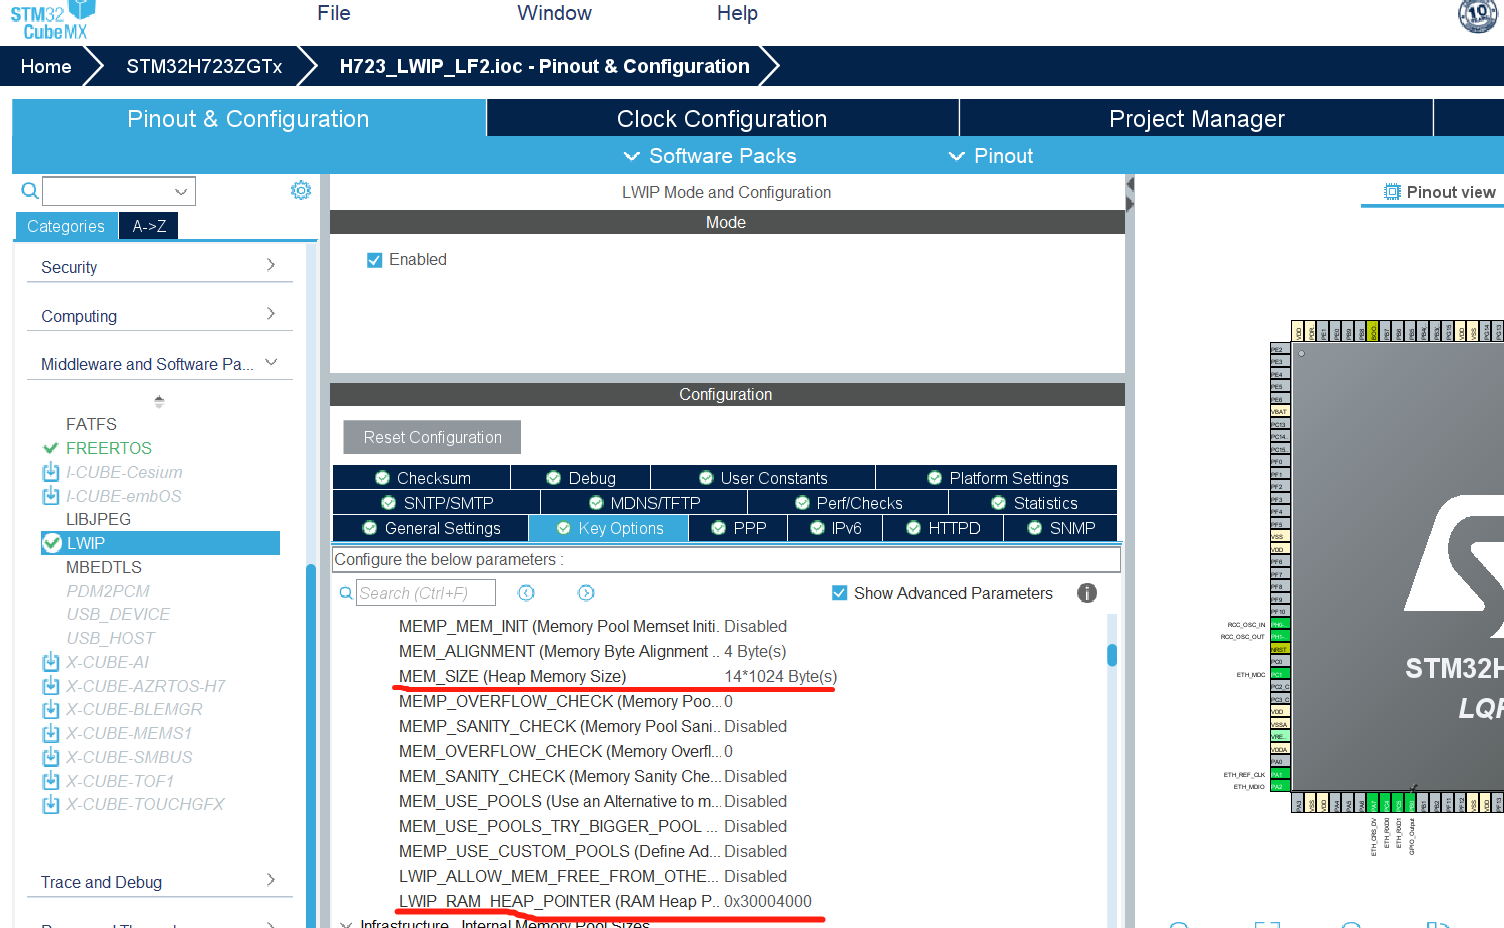Expand the Computing category
1504x928 pixels.
271,314
